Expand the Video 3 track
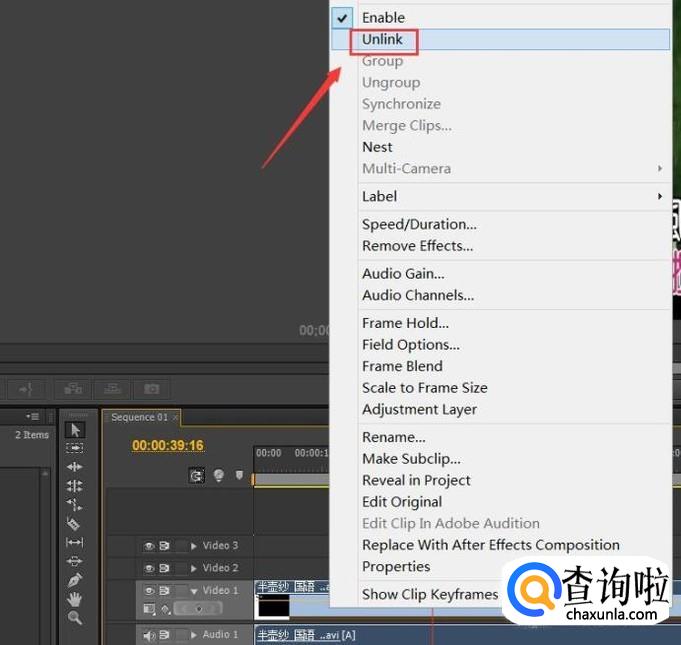 point(194,546)
